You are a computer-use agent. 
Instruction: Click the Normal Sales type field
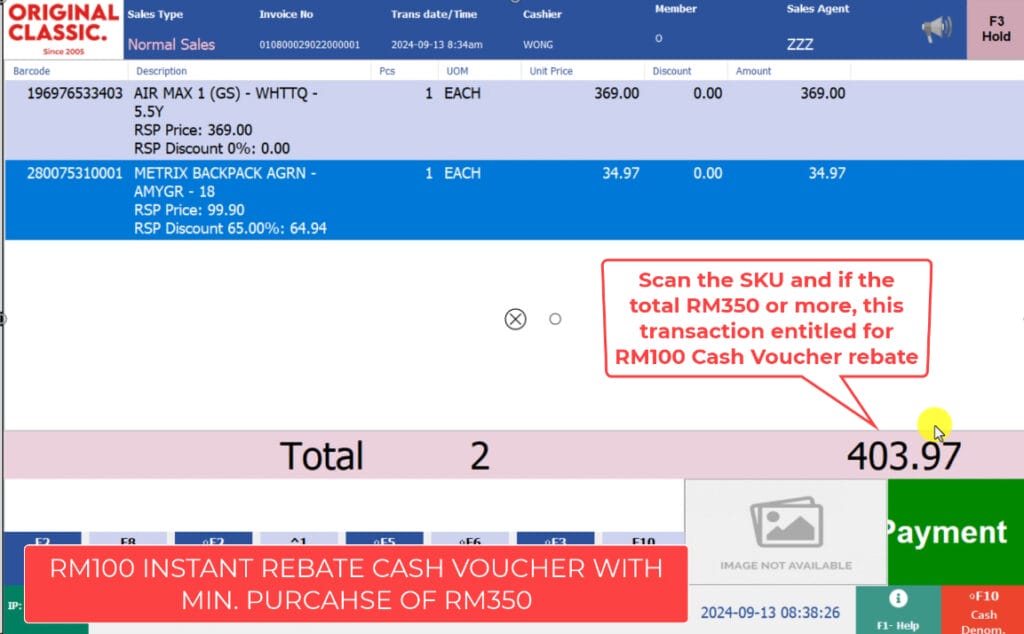[x=171, y=45]
